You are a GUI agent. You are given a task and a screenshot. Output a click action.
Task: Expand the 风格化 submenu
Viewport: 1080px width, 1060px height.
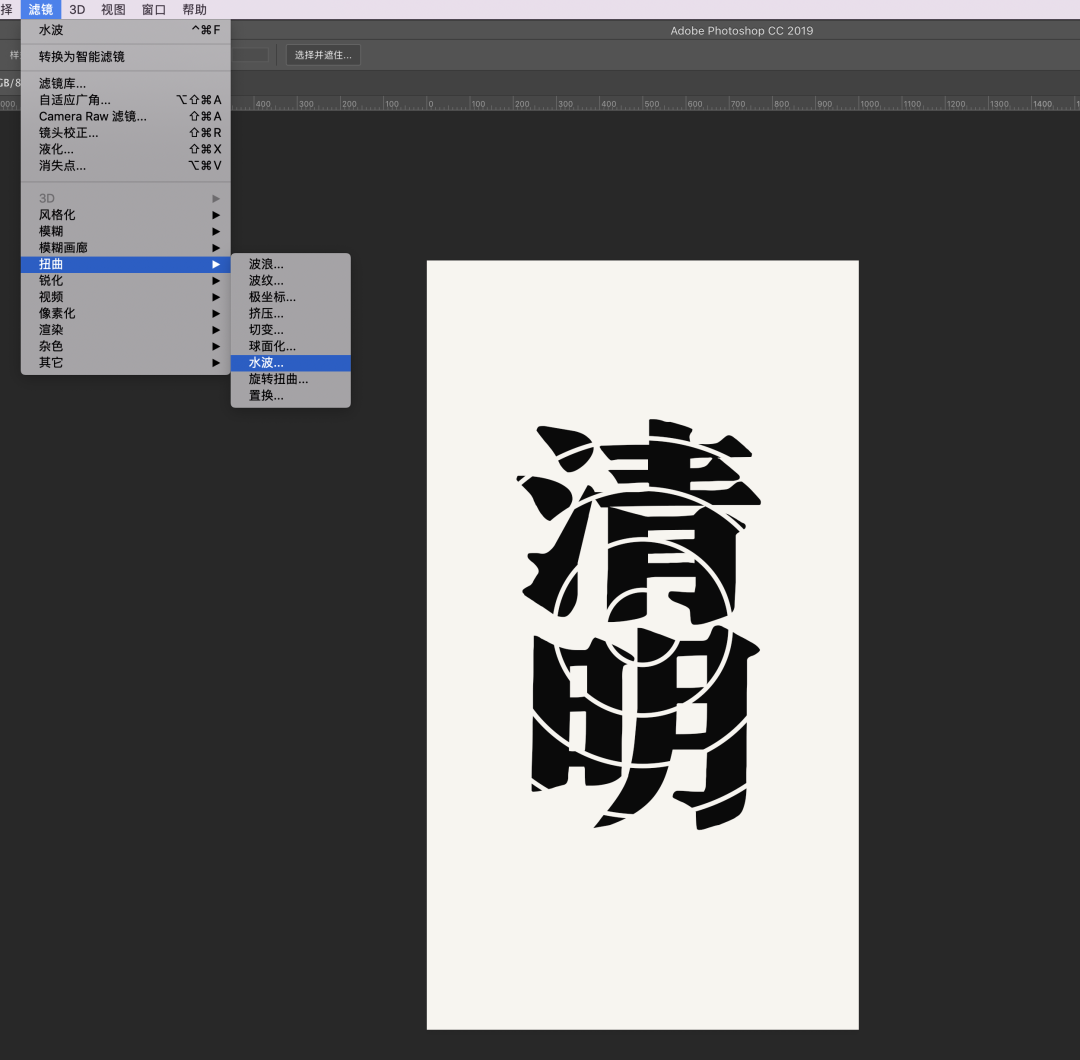tap(57, 215)
